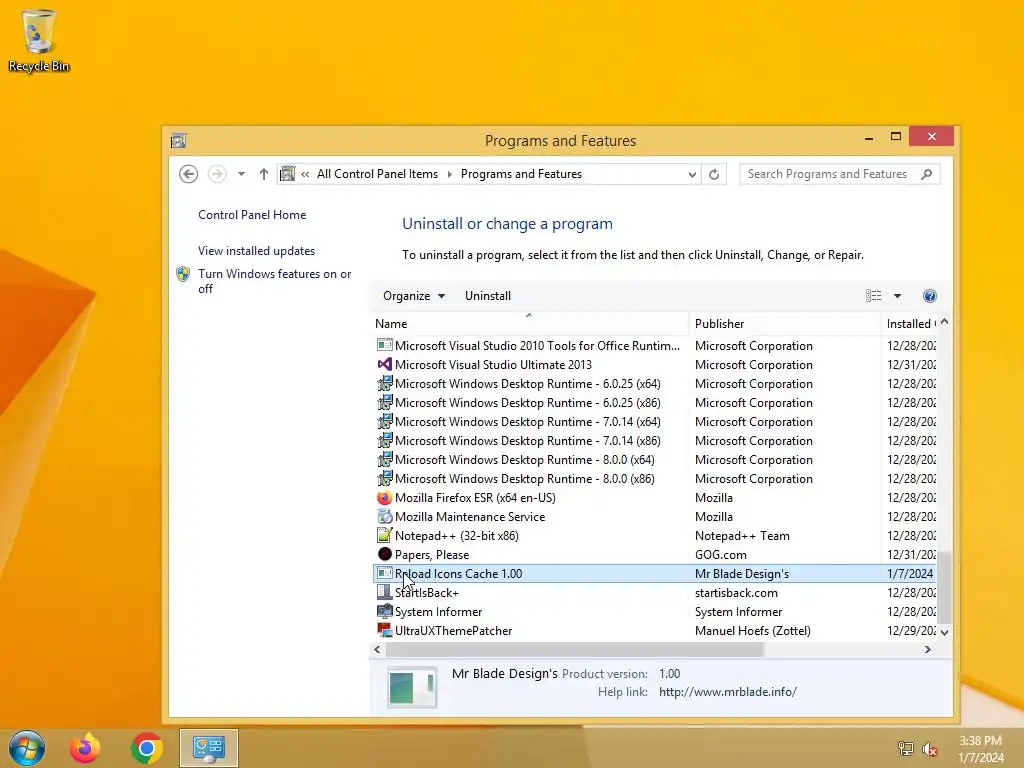Launch Firefox from the taskbar
Screen dimensions: 1024x768
[x=85, y=748]
